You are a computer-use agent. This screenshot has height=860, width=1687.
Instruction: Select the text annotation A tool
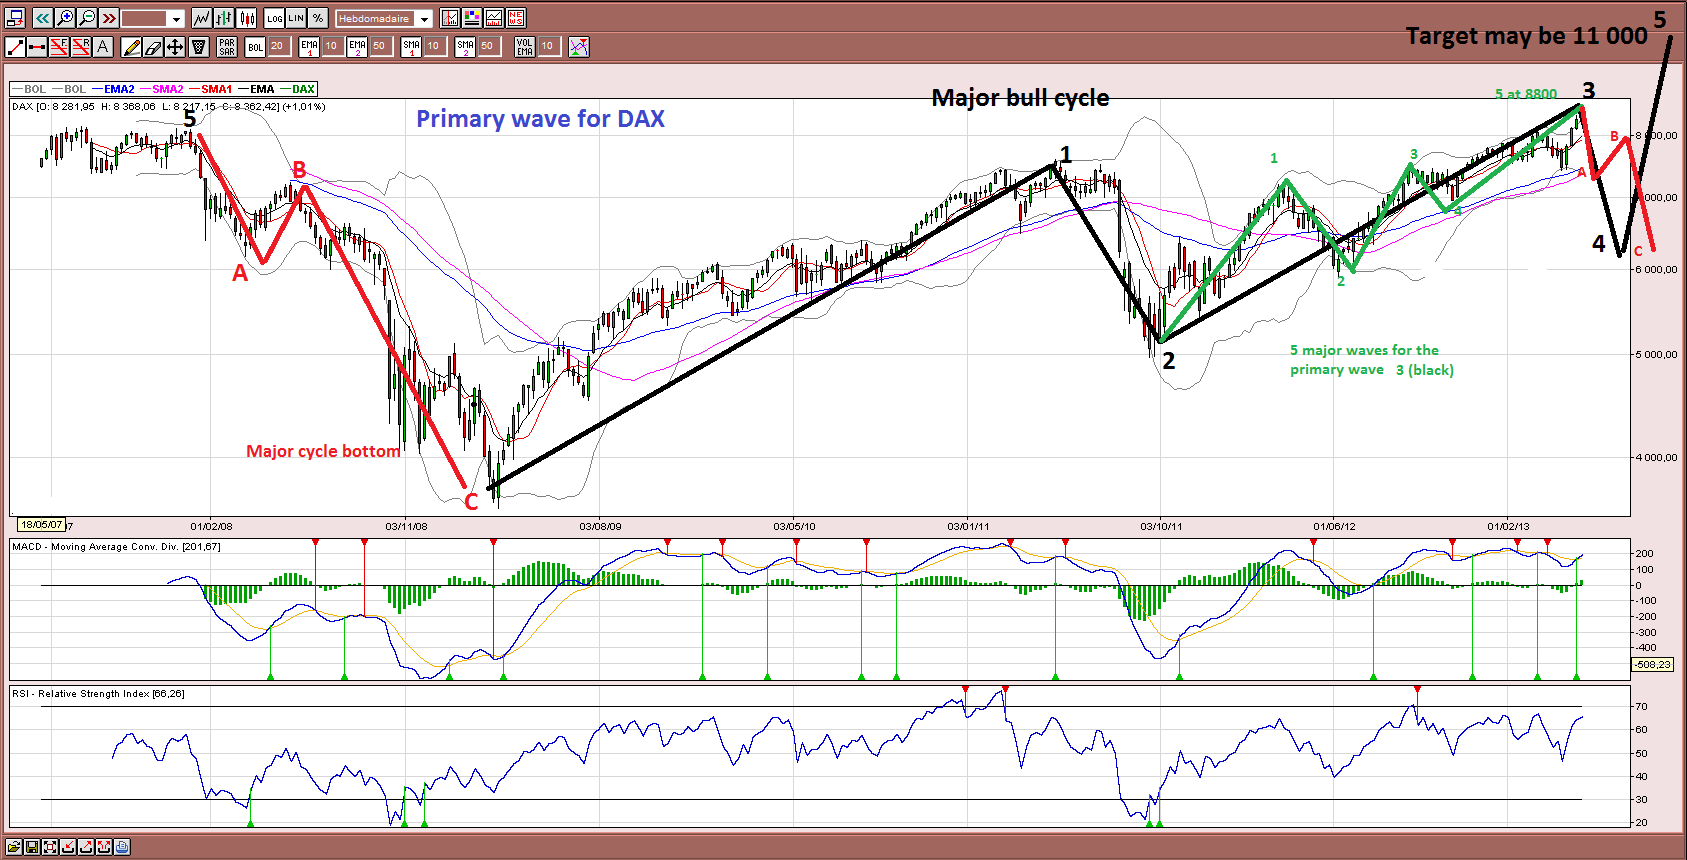point(103,46)
